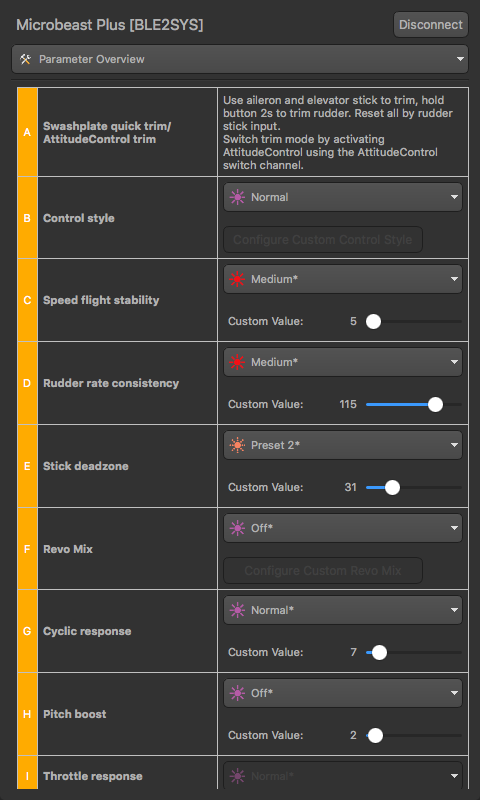The image size is (480, 800).
Task: Select the orange F parameter tab
Action: coord(28,549)
